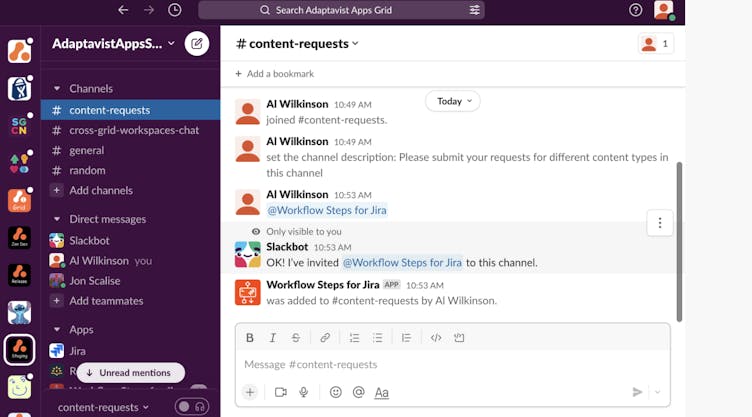This screenshot has height=417, width=752.
Task: Open @Workflow Steps for Jira mention in Al's message
Action: (327, 210)
